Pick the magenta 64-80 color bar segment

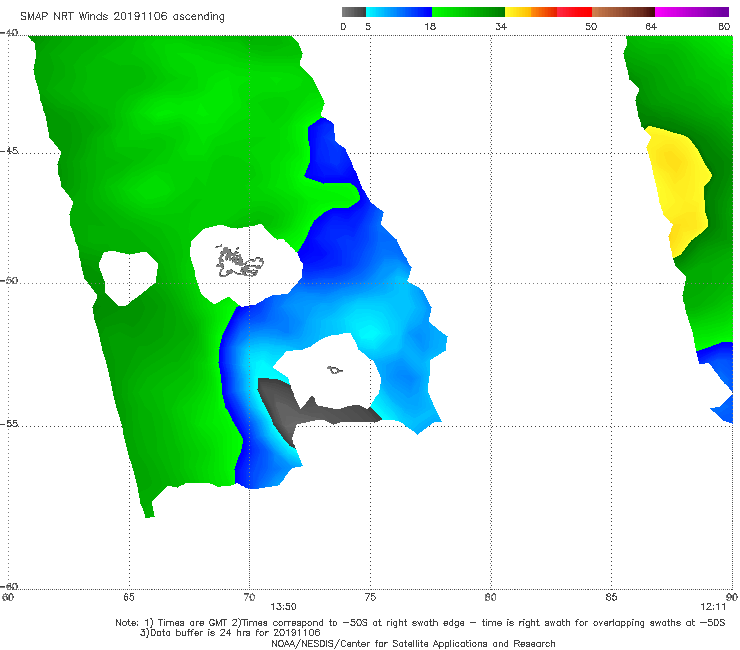(x=692, y=12)
